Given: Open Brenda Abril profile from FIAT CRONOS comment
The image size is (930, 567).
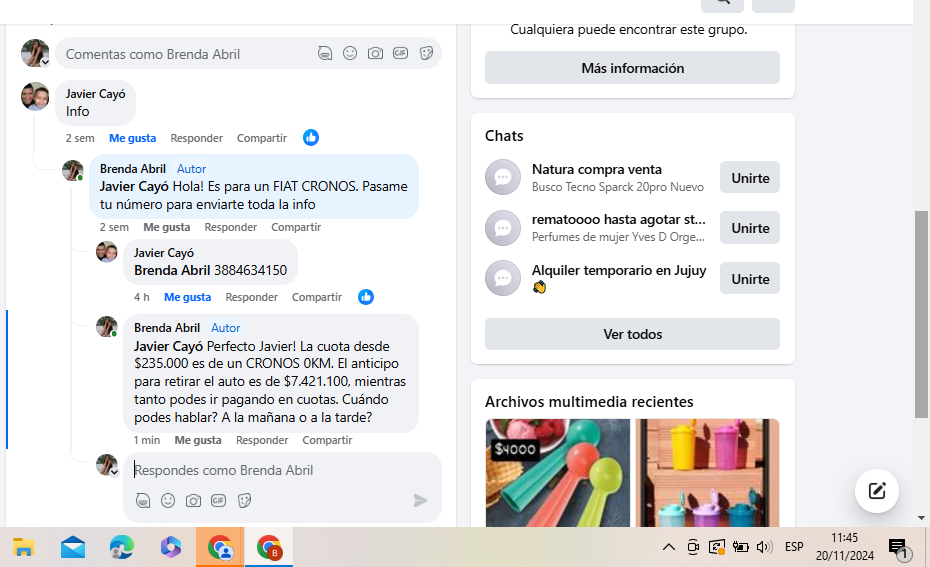Looking at the screenshot, I should 132,169.
